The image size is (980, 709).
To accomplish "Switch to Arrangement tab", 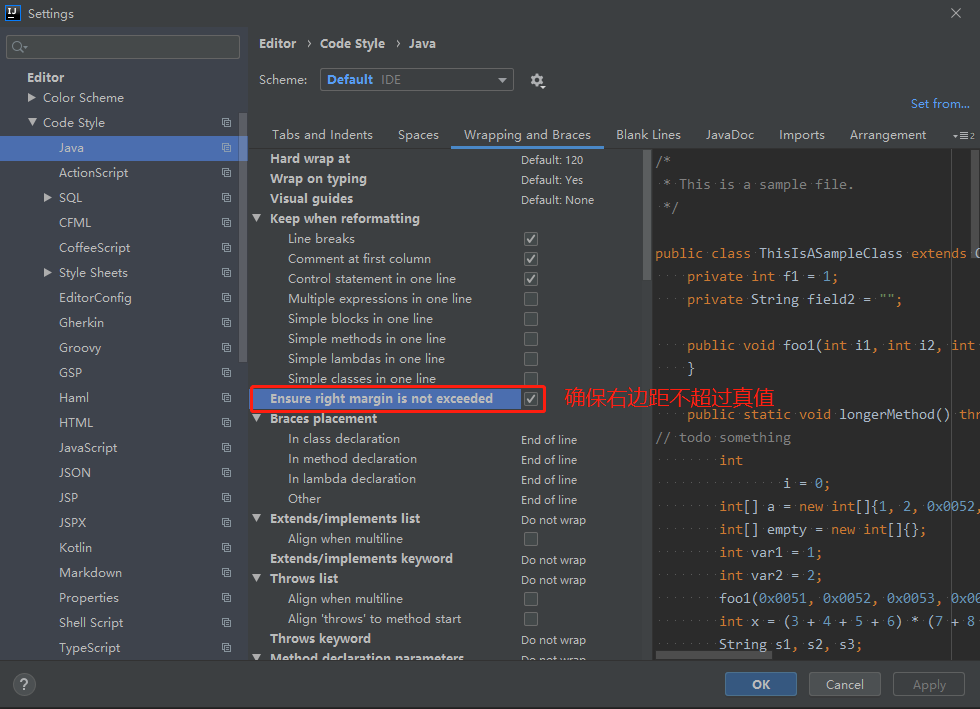I will [888, 135].
